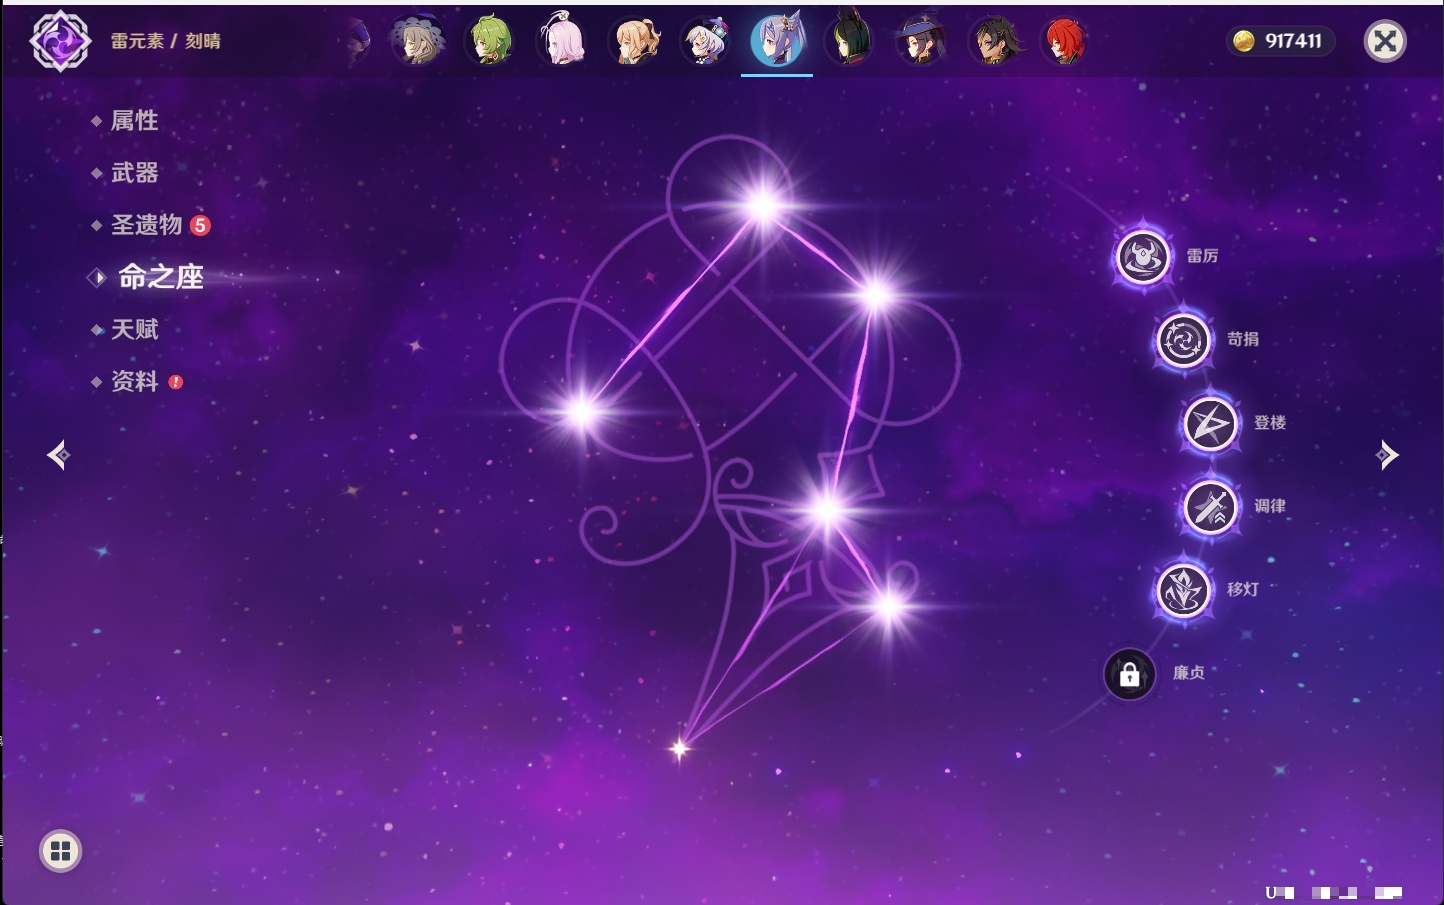This screenshot has width=1444, height=905.
Task: Select the locked 廉贞 constellation
Action: click(x=1129, y=674)
